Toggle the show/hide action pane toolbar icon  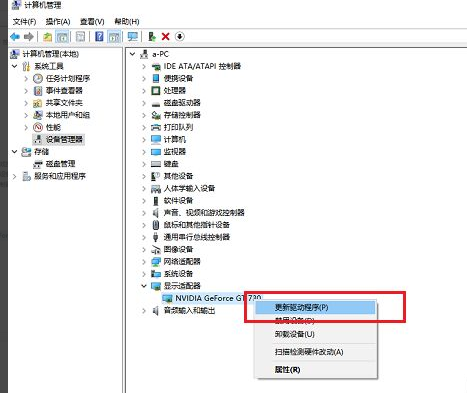[114, 37]
